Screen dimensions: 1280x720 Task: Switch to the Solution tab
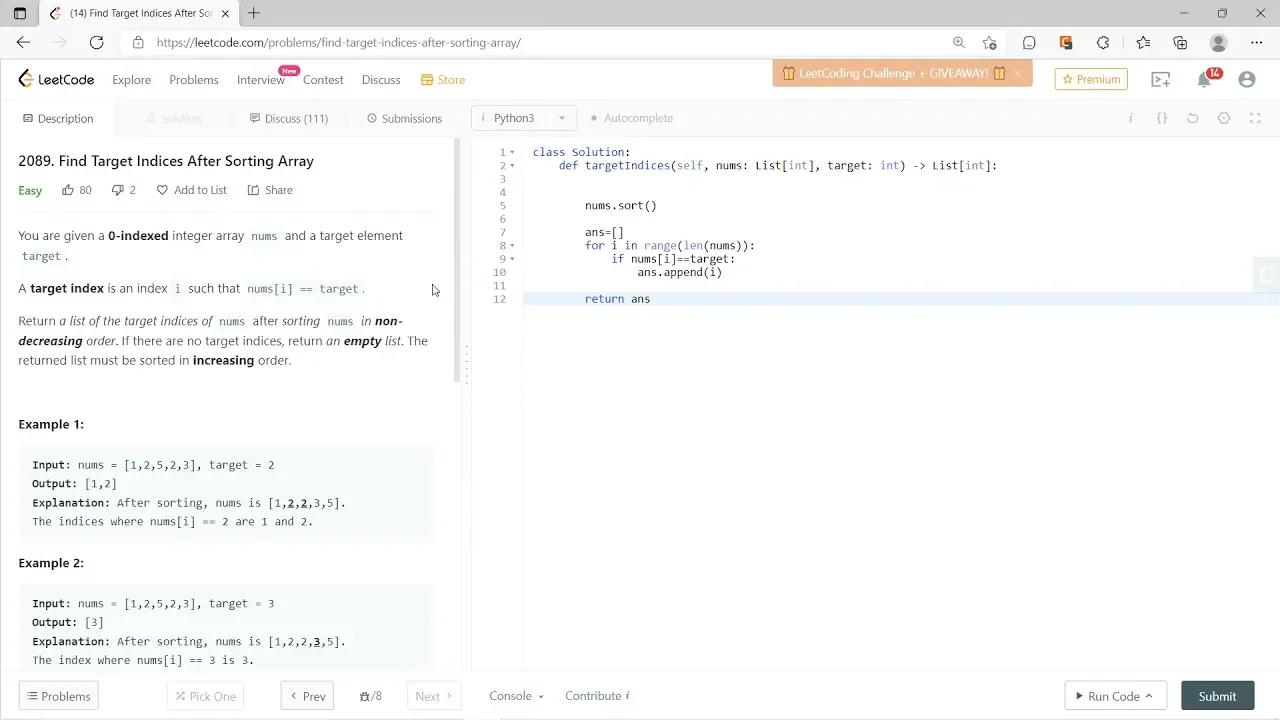tap(173, 118)
